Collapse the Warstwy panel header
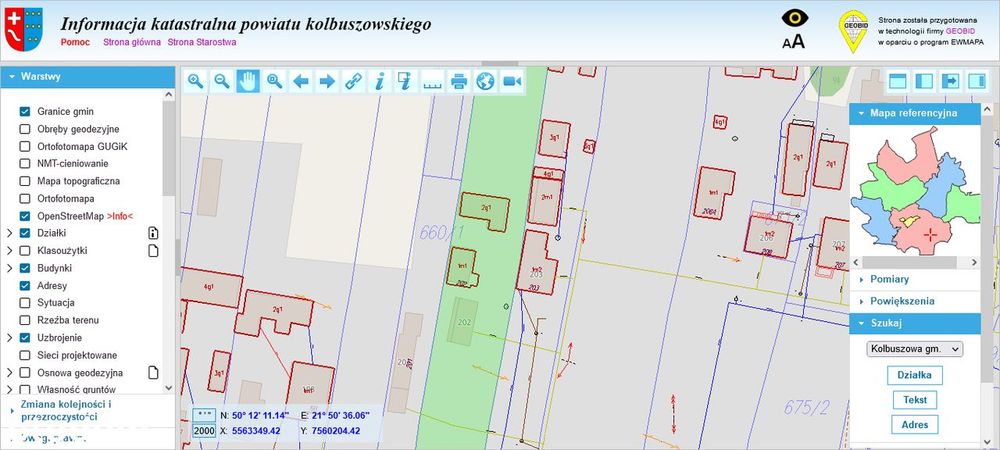 (87, 77)
